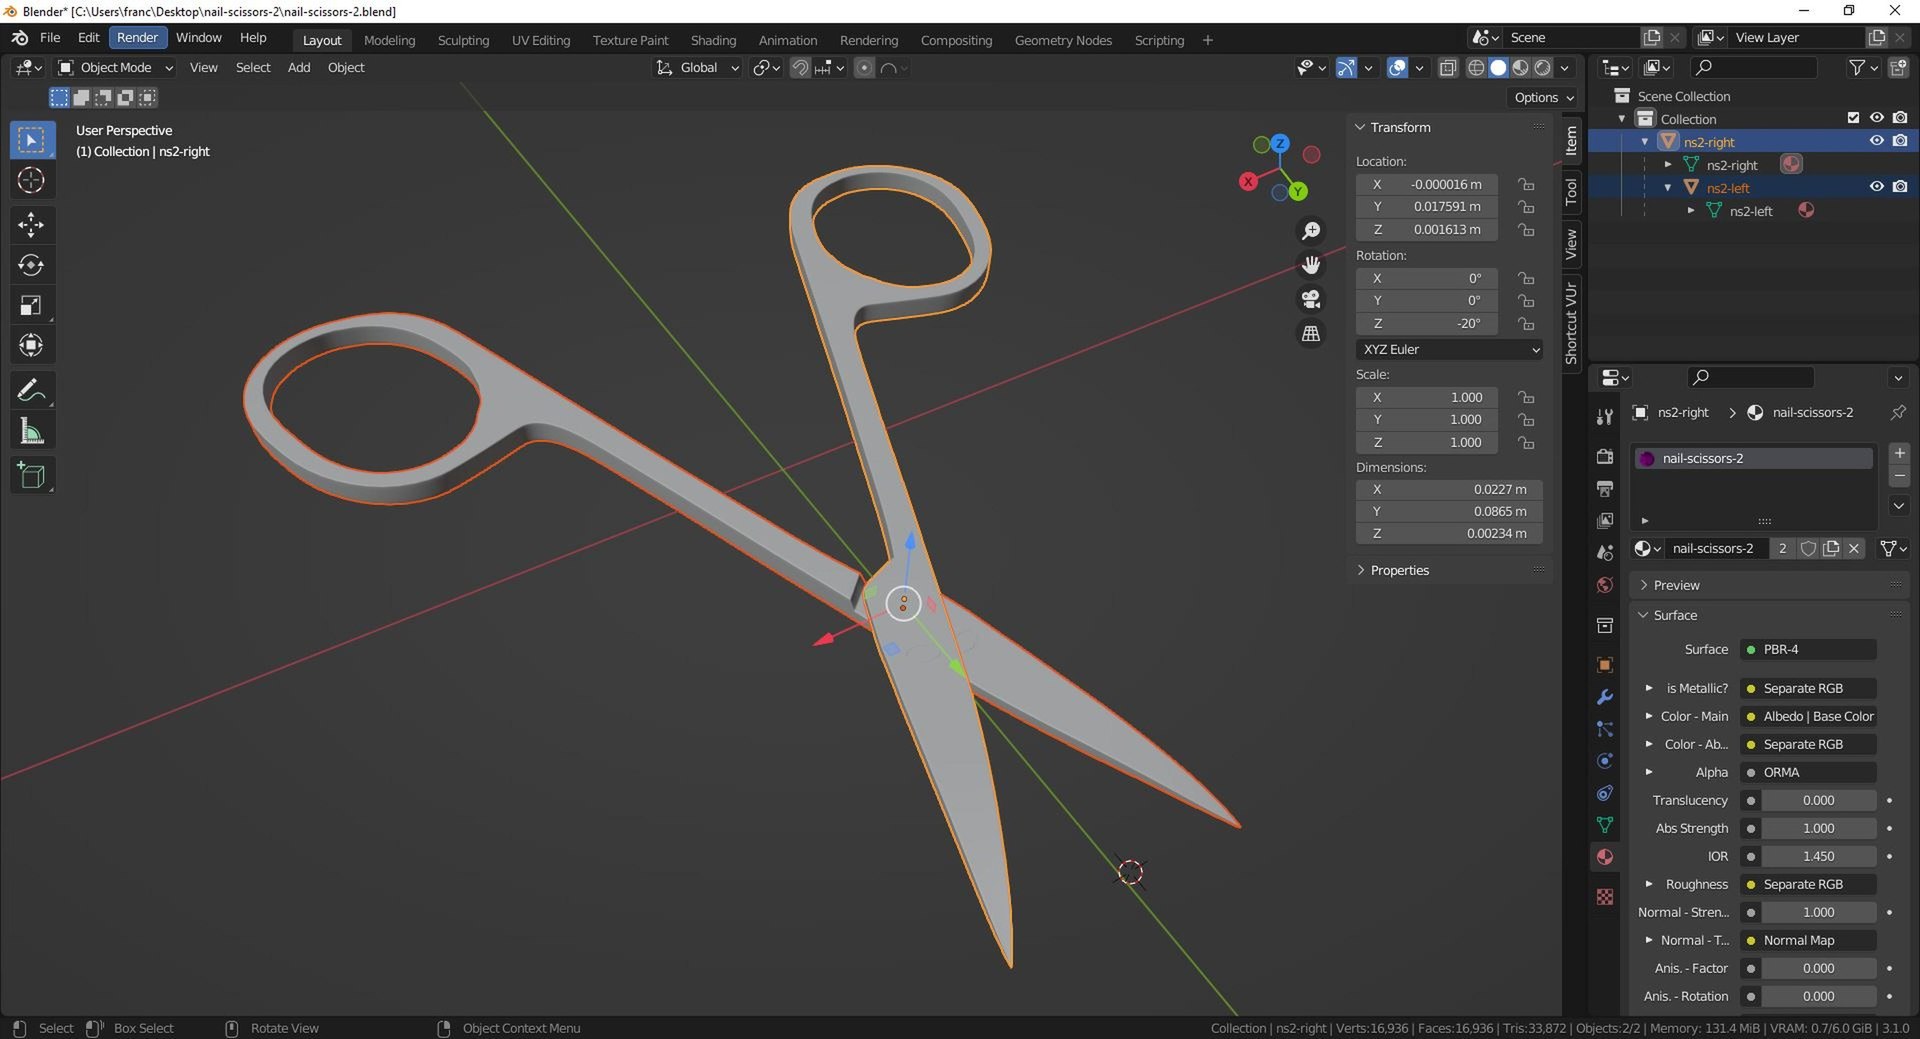The width and height of the screenshot is (1920, 1039).
Task: Expand the Roughness socket row
Action: [1649, 884]
